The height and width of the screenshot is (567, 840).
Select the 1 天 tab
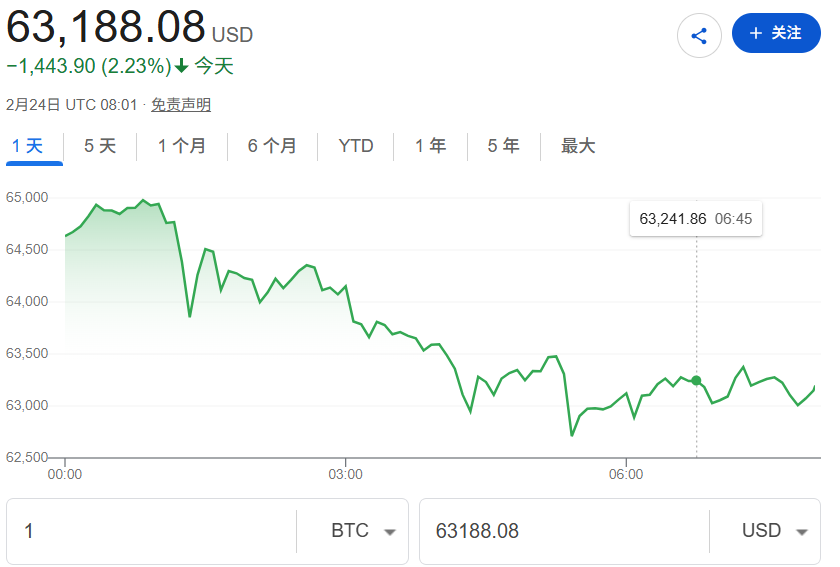28,146
